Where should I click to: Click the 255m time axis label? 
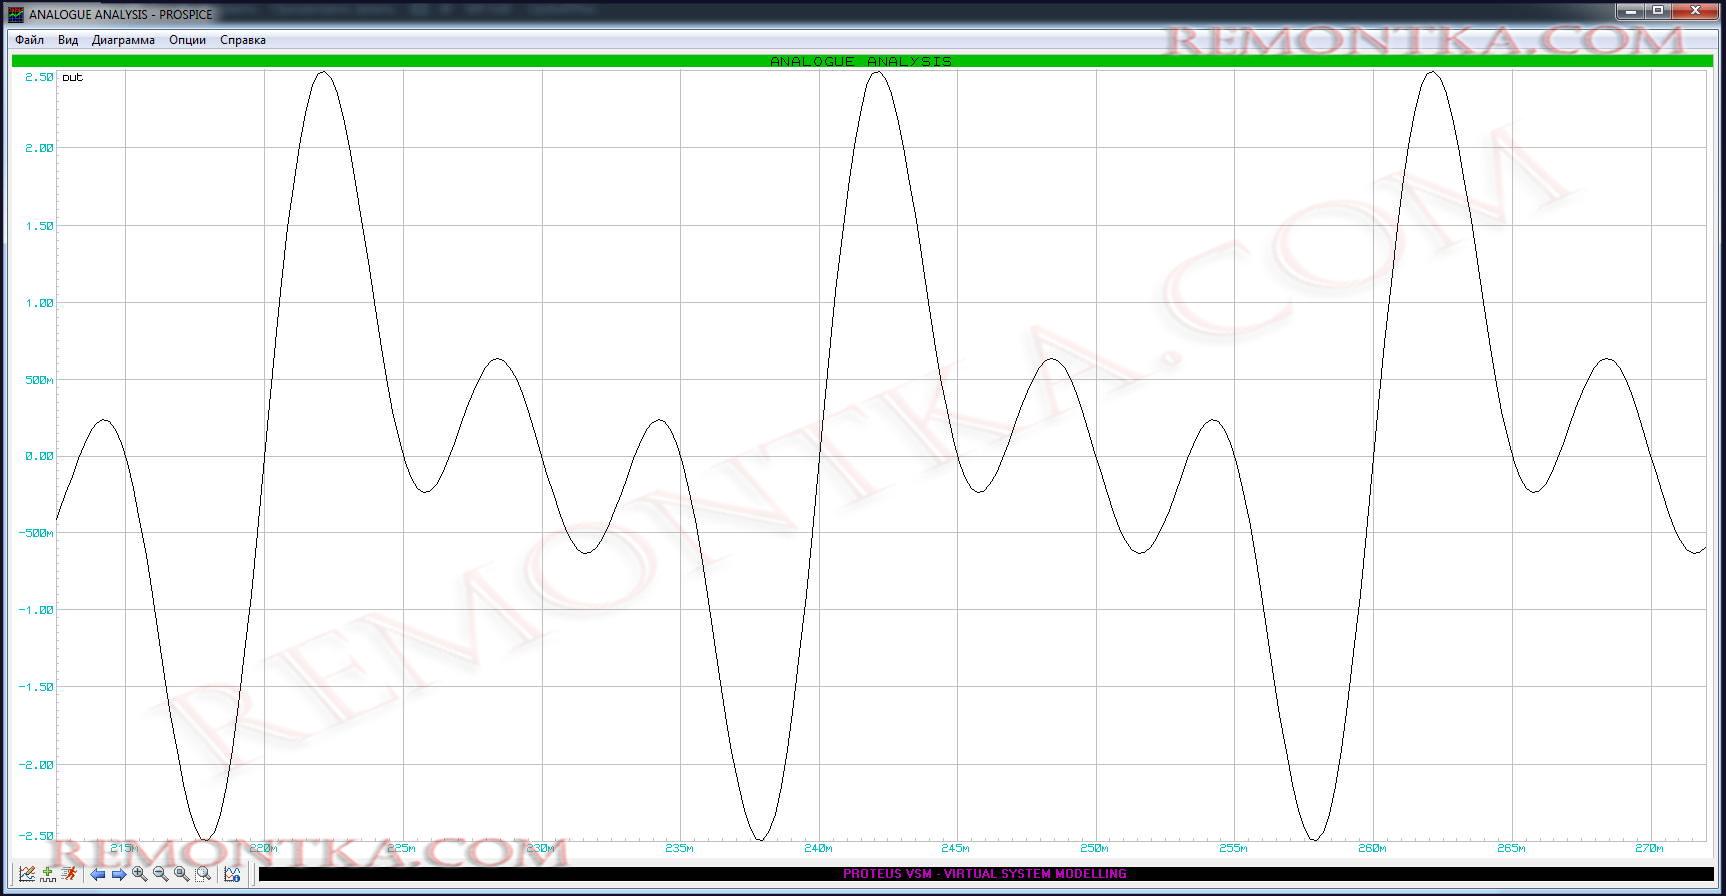[x=1233, y=848]
